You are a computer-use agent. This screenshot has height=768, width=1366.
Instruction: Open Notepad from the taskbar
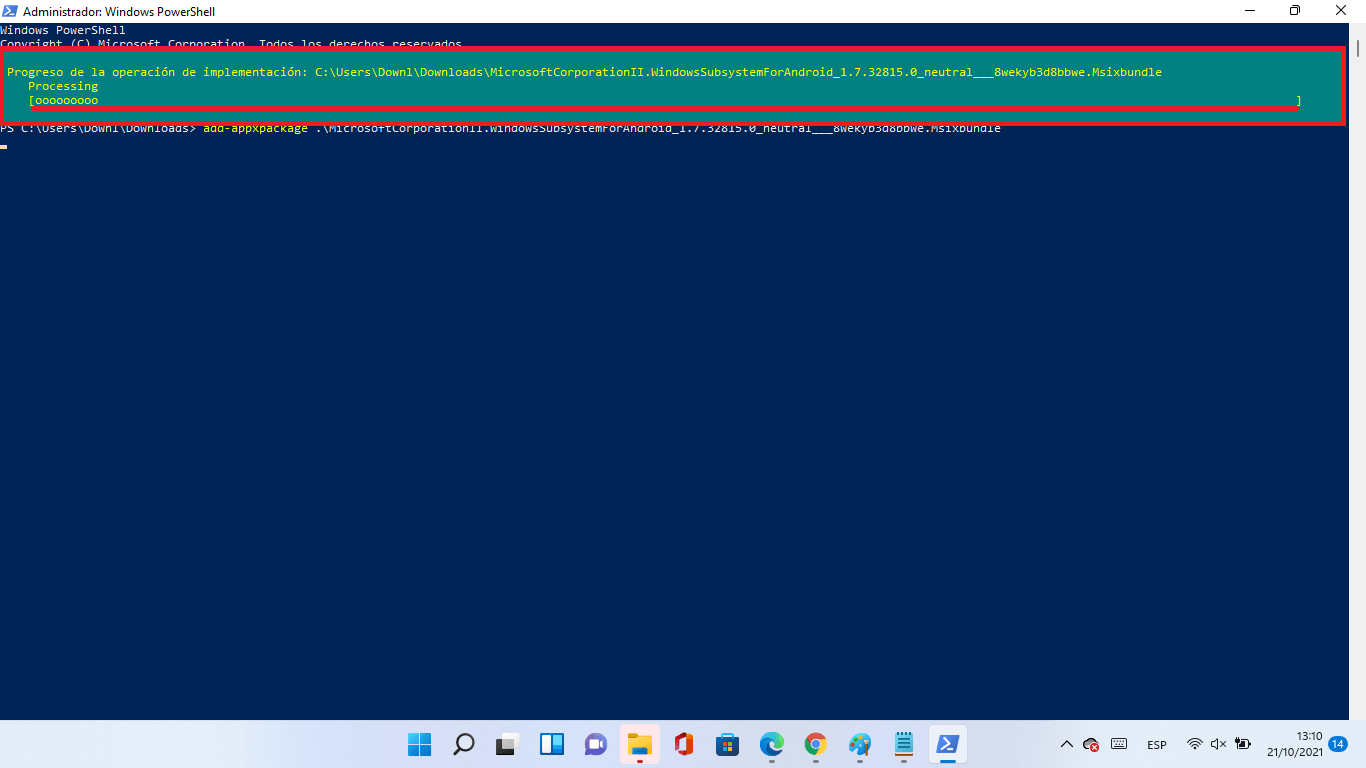(904, 744)
